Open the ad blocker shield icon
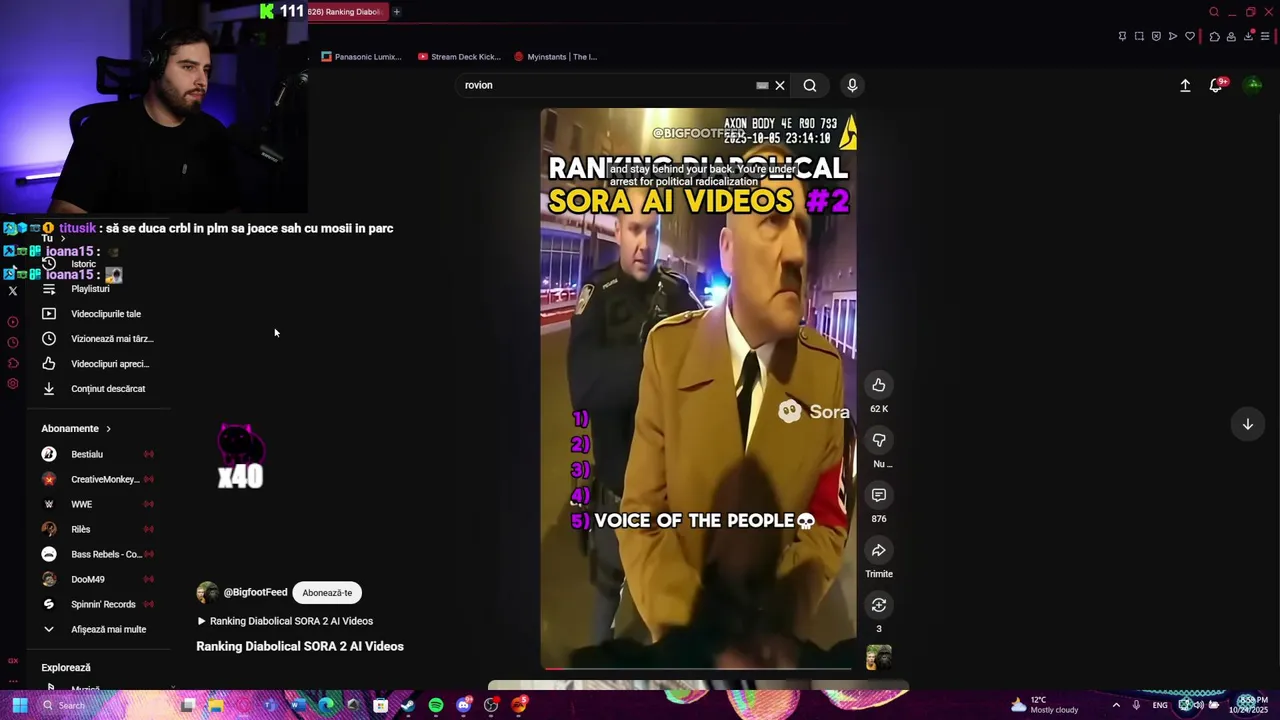 1156,37
